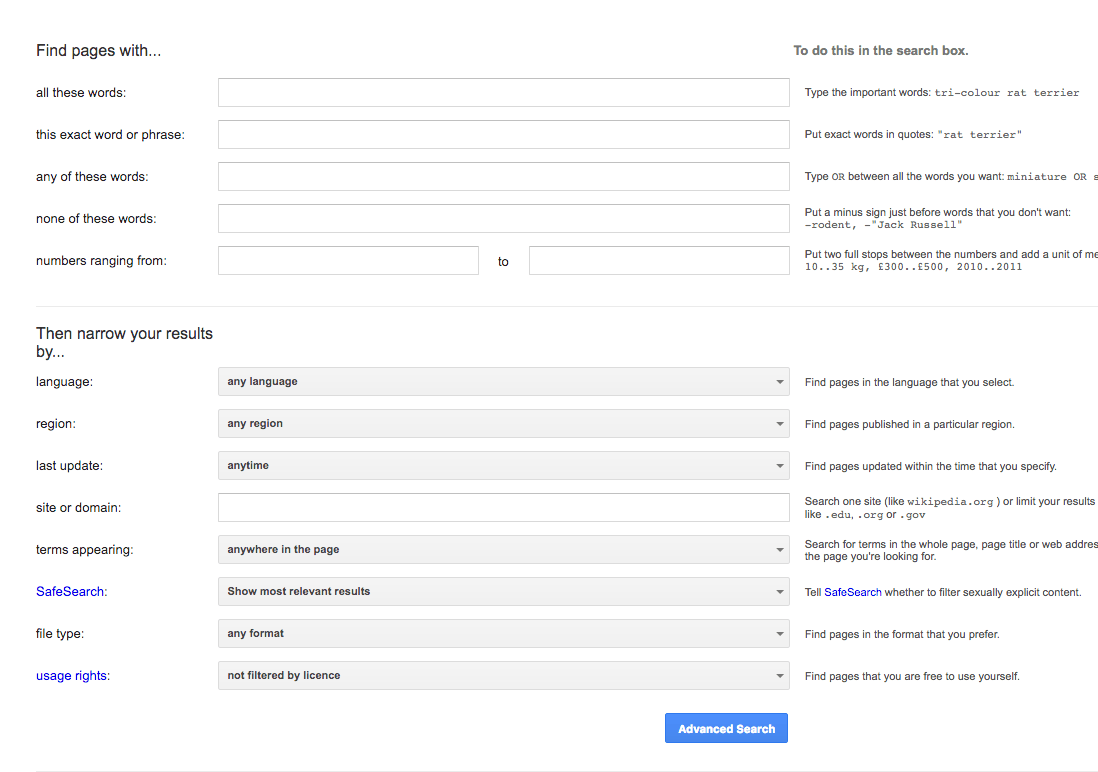The height and width of the screenshot is (772, 1098).
Task: Open the last update 'anytime' dropdown
Action: point(503,466)
